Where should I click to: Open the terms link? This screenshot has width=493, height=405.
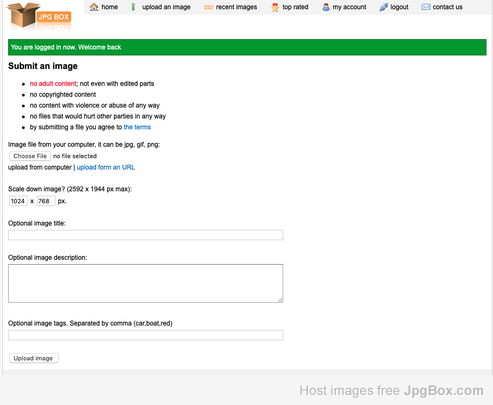137,127
